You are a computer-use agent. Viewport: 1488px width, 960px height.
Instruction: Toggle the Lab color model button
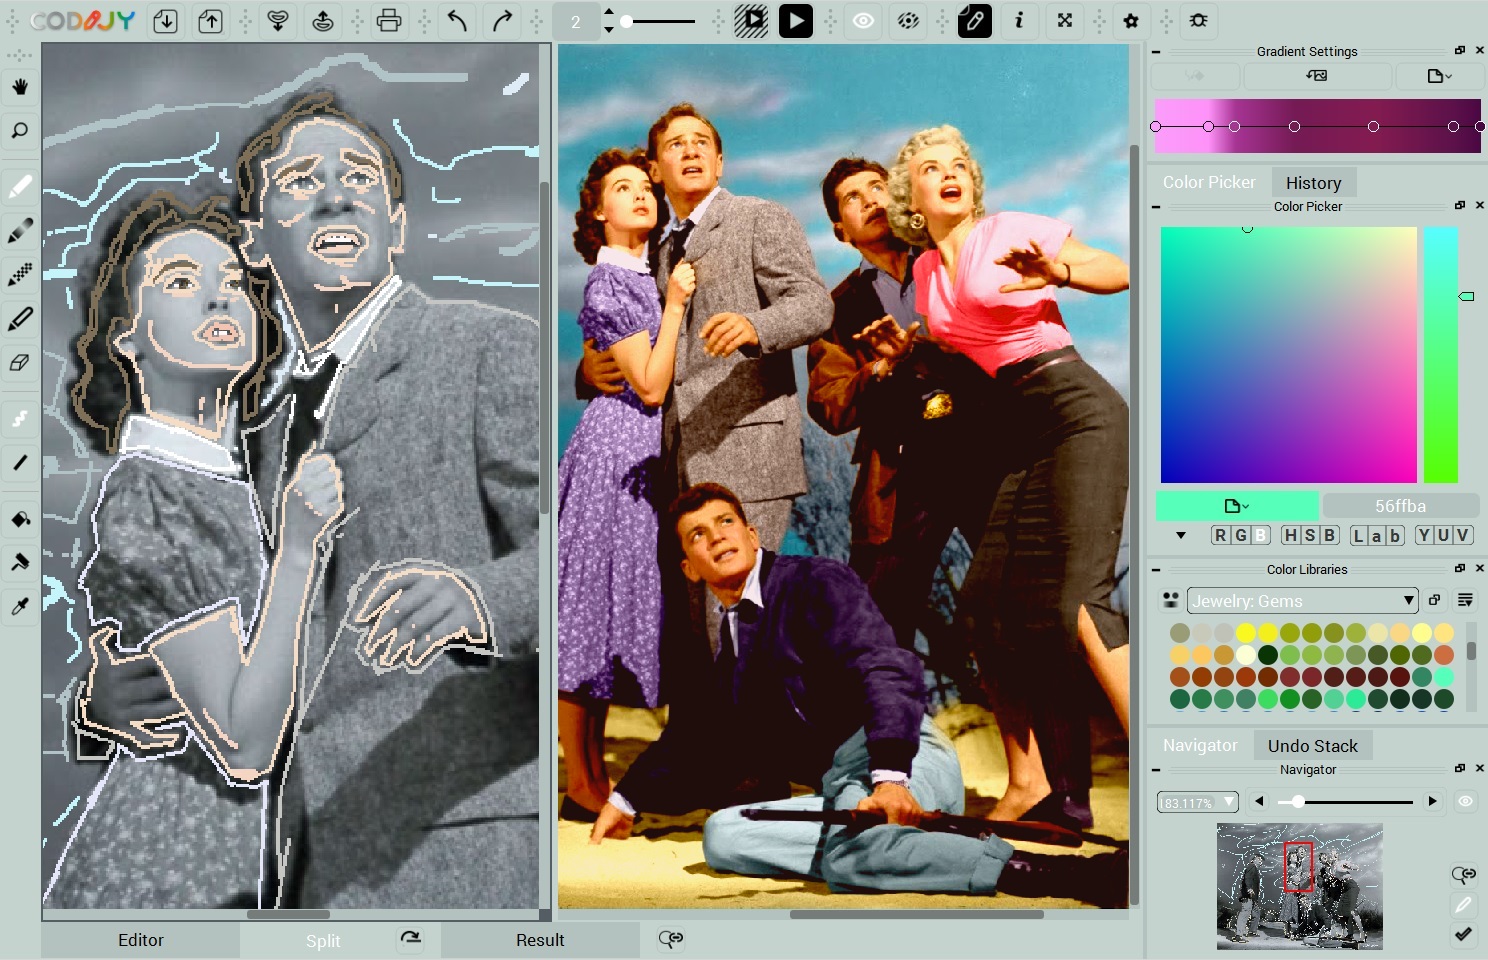point(1377,535)
